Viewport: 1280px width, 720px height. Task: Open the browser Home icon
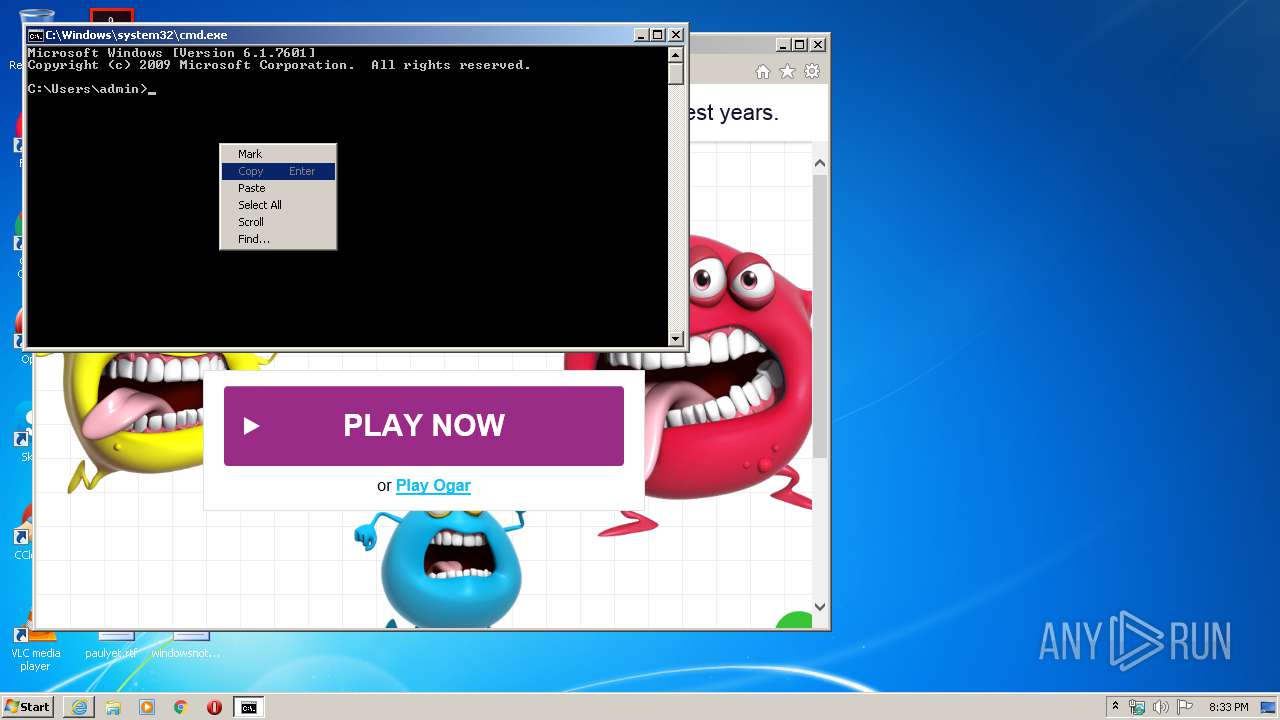click(763, 72)
